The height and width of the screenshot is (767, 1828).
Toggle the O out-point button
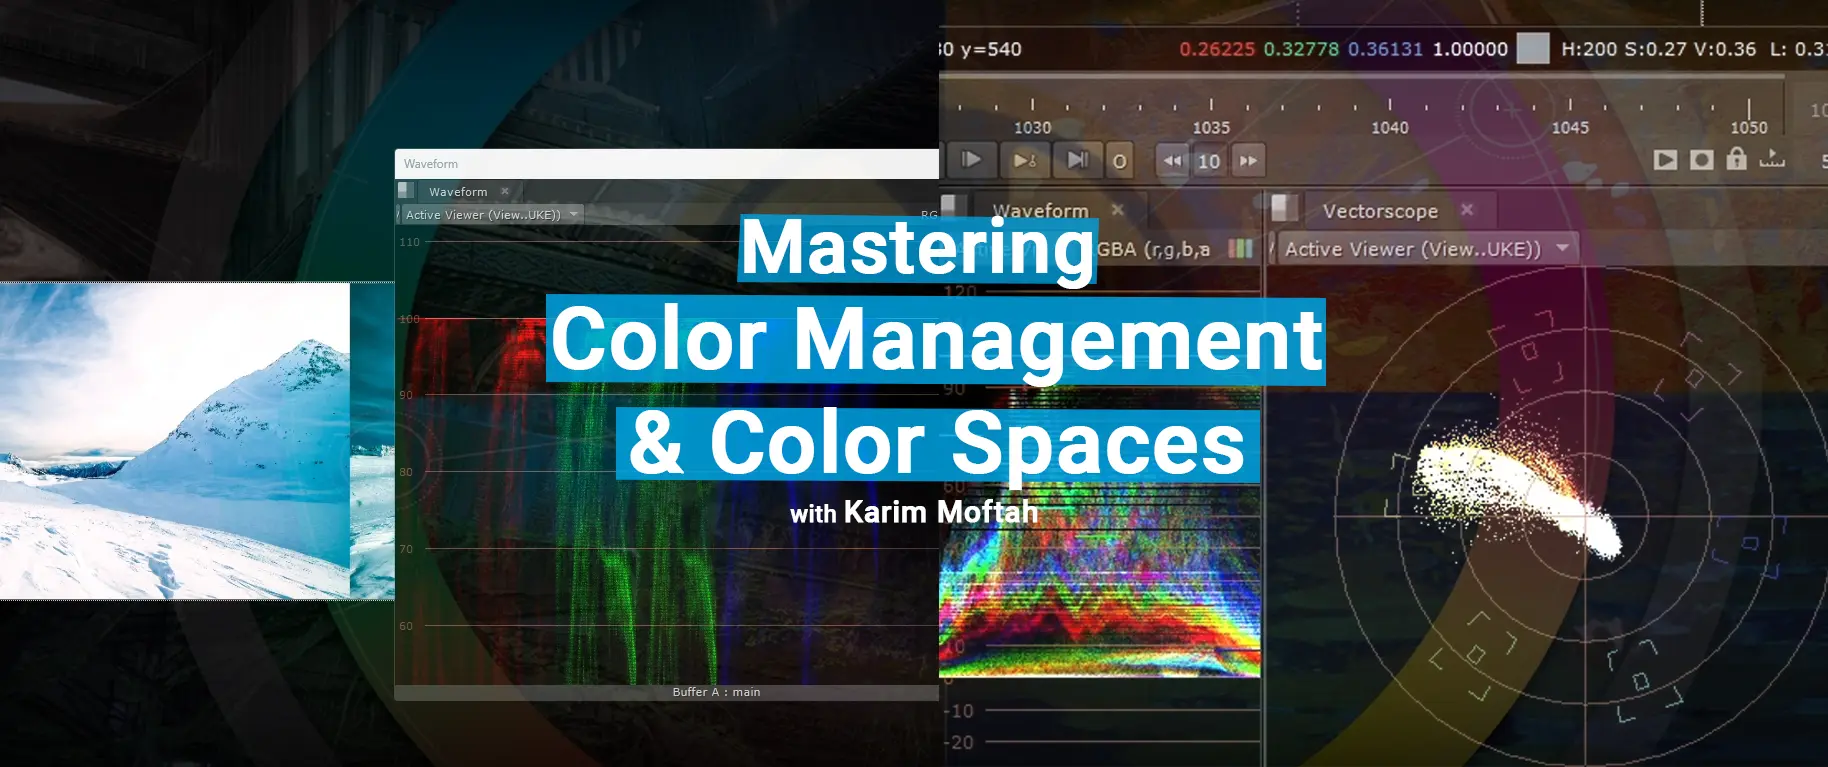coord(1119,161)
